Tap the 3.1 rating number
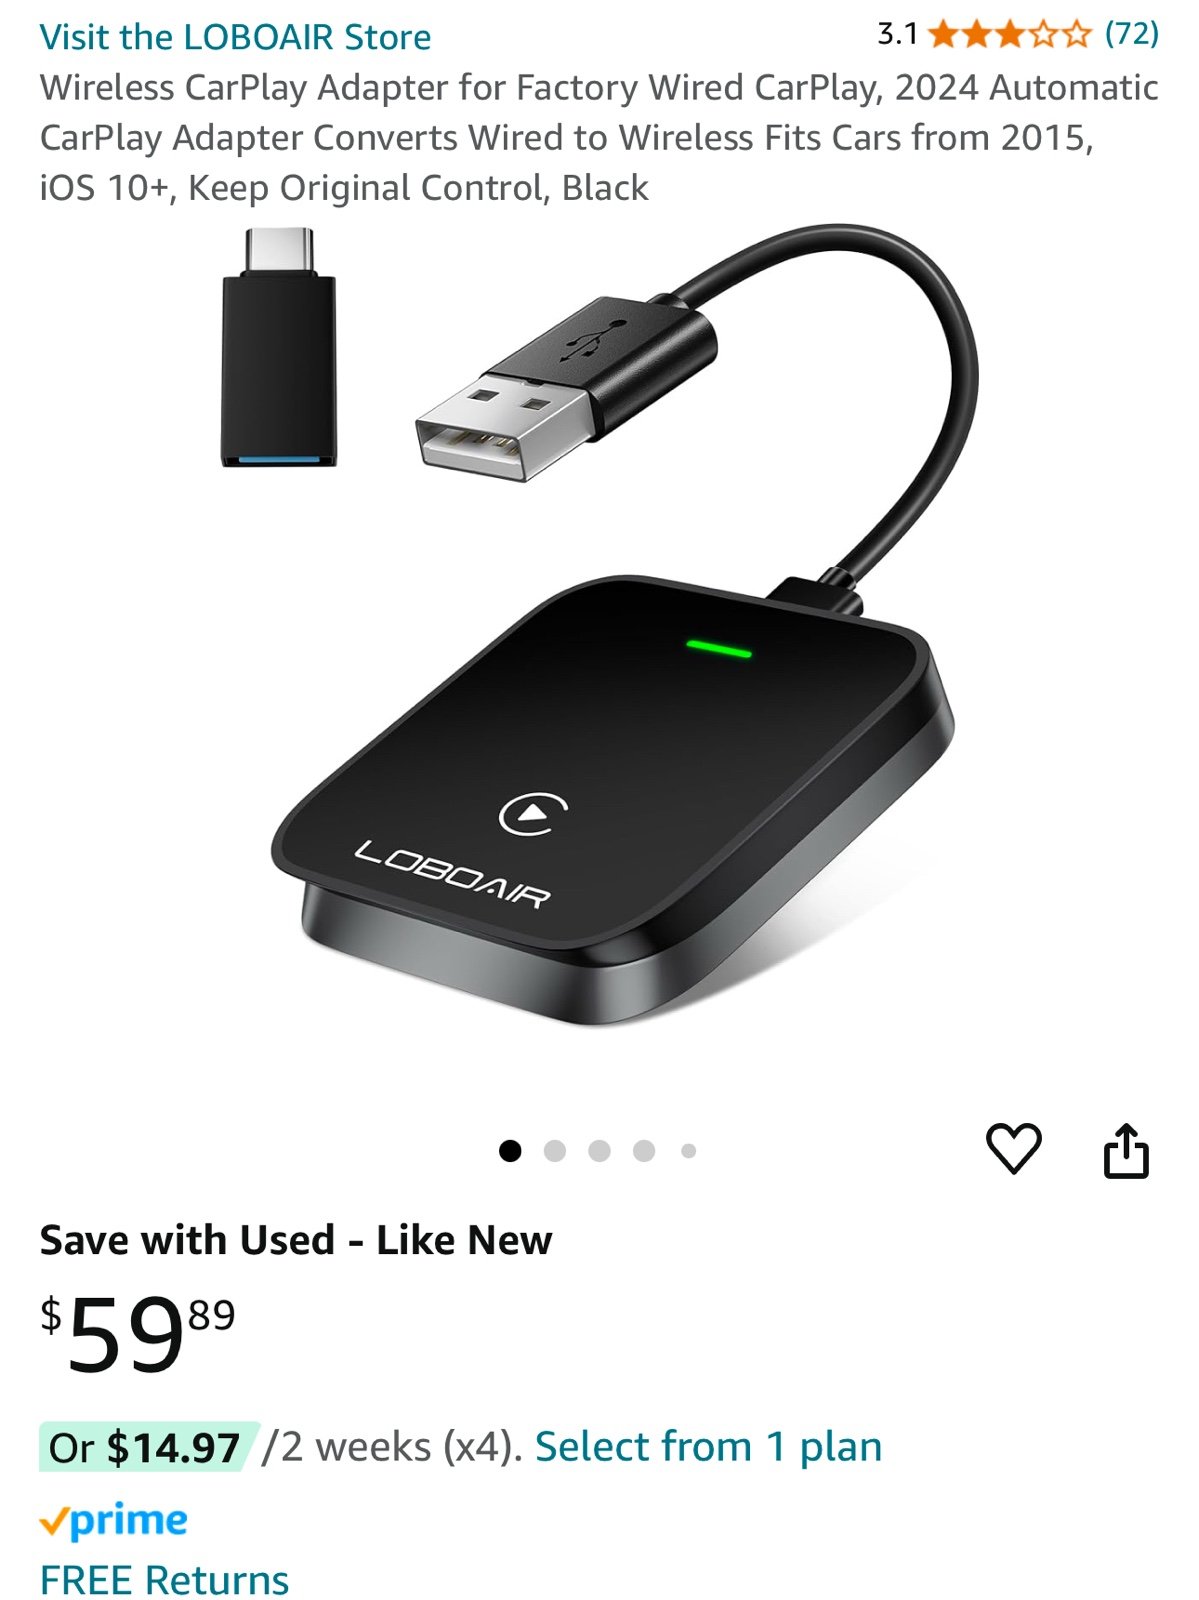 897,34
